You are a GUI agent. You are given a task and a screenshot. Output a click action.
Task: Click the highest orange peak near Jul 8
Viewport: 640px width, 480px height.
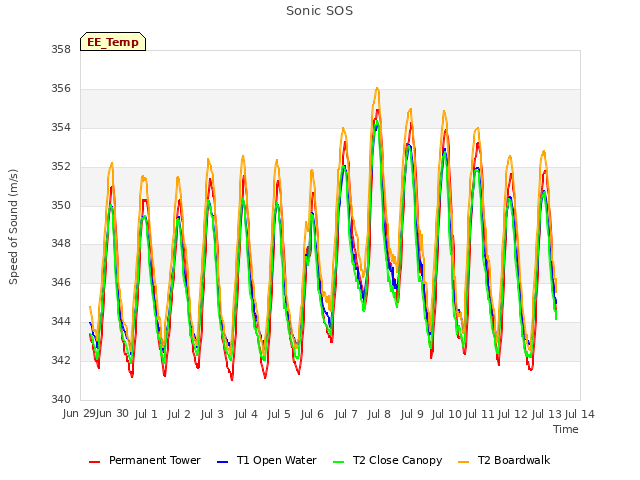[377, 88]
